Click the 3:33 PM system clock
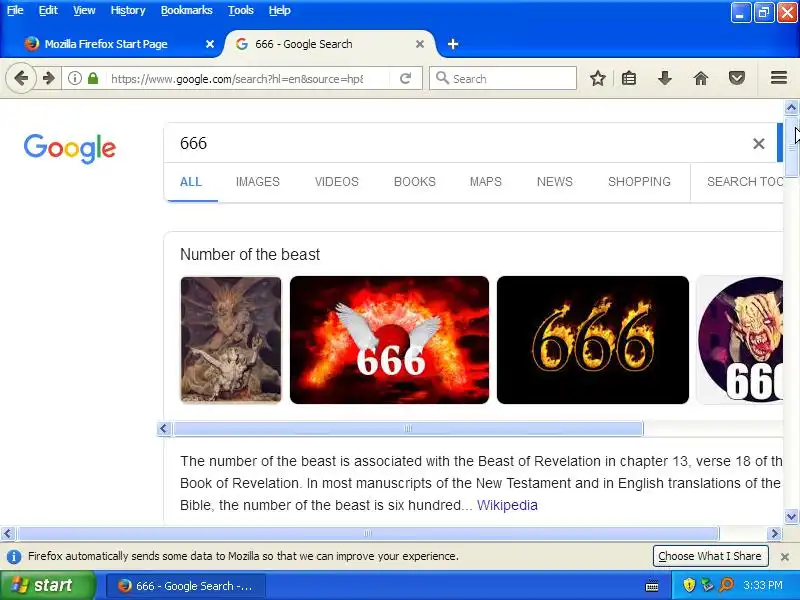The height and width of the screenshot is (600, 800). [x=763, y=585]
